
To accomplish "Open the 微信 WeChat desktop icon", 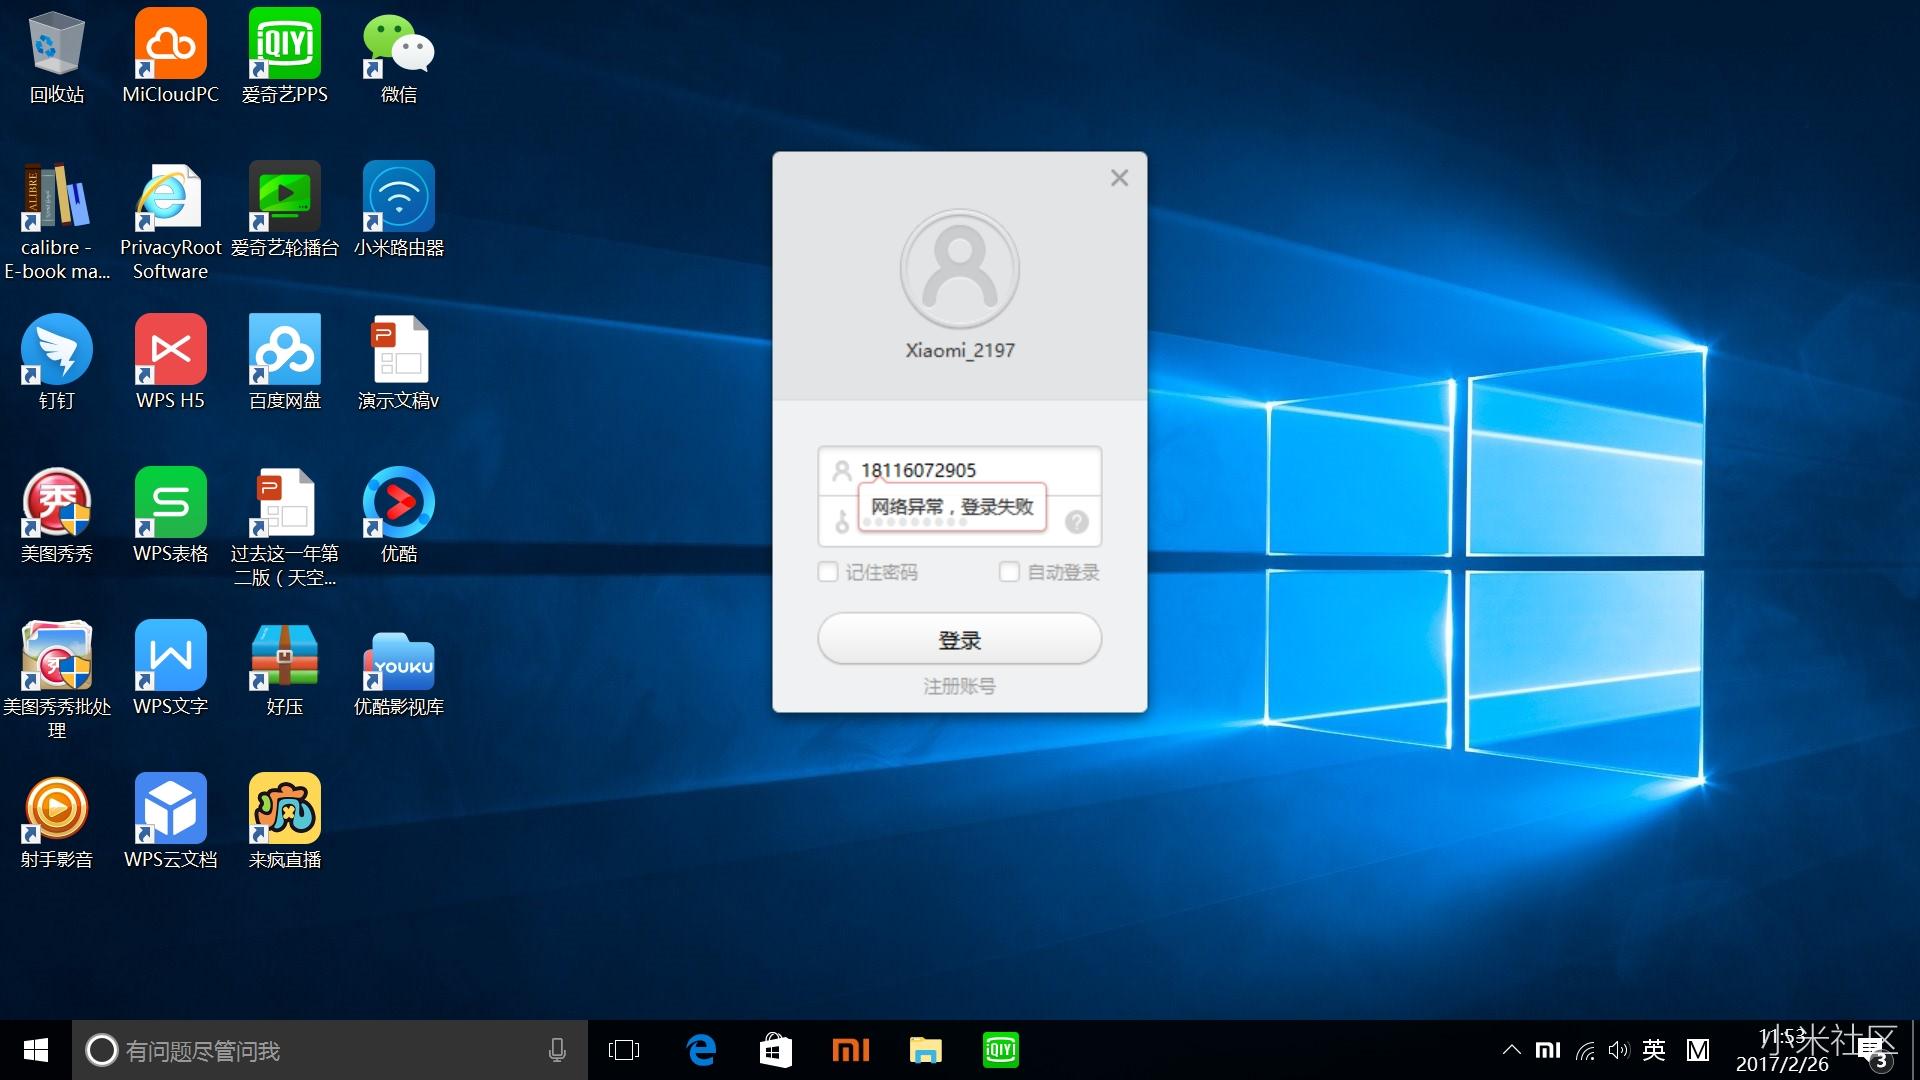I will click(398, 45).
